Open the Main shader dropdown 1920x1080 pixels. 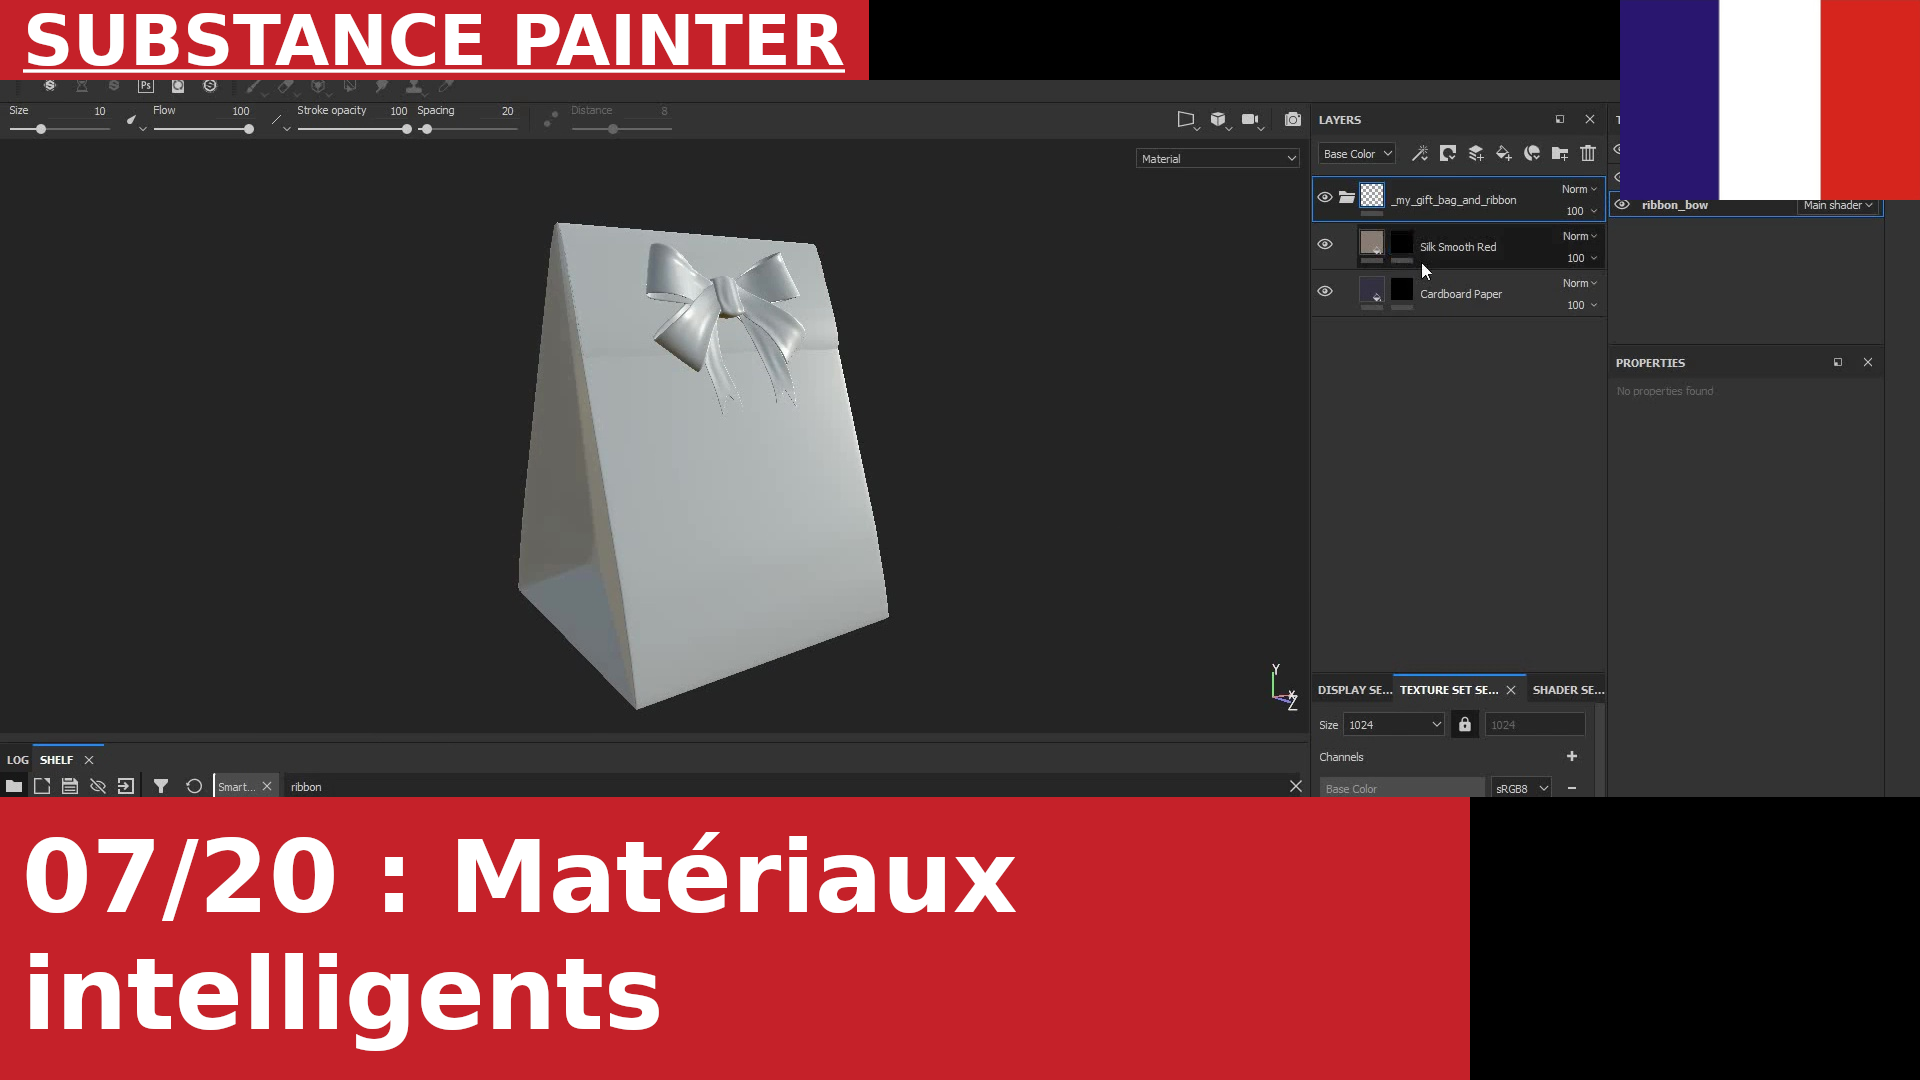click(1838, 205)
